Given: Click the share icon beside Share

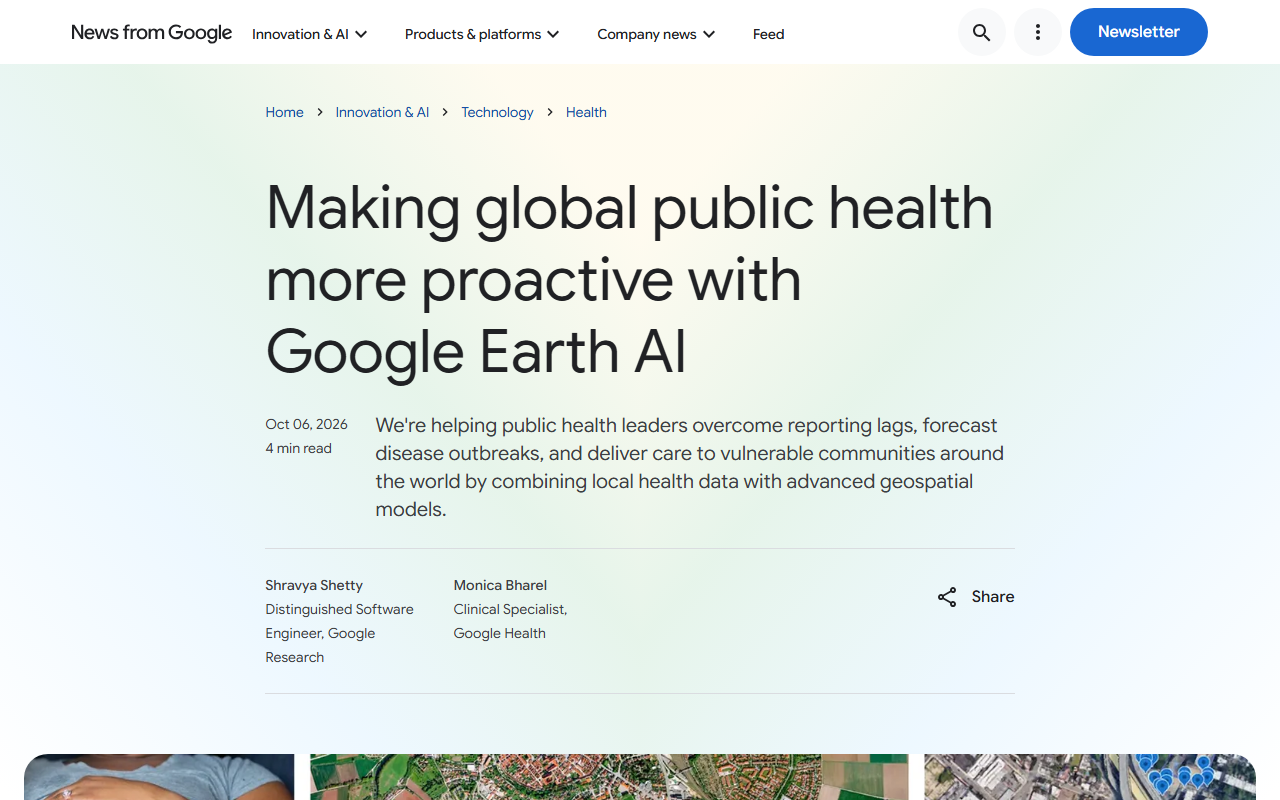Looking at the screenshot, I should coord(947,597).
